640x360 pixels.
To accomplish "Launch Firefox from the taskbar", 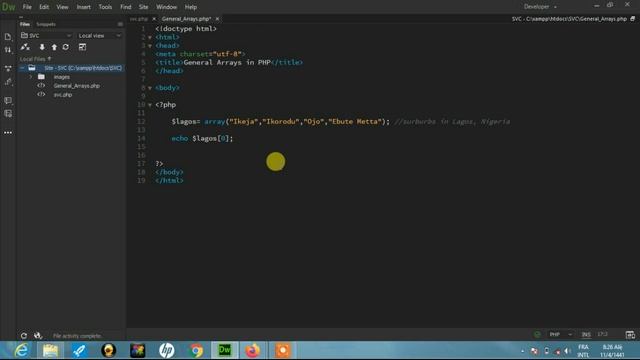I will (x=253, y=351).
